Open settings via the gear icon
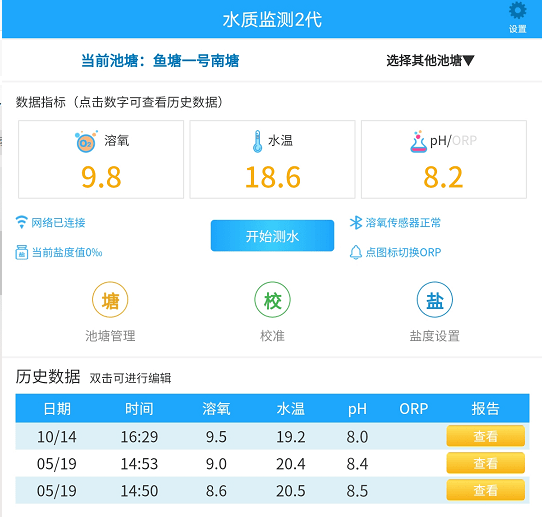 pyautogui.click(x=517, y=10)
